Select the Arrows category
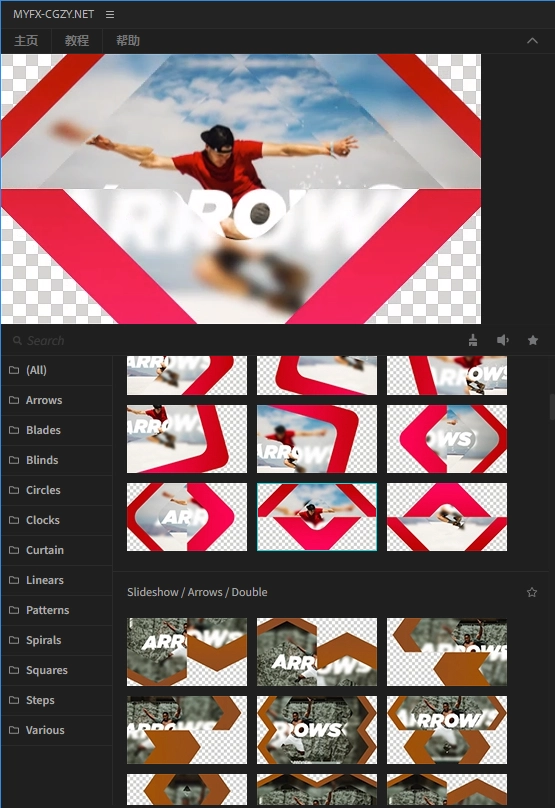Viewport: 555px width, 808px height. (x=56, y=400)
